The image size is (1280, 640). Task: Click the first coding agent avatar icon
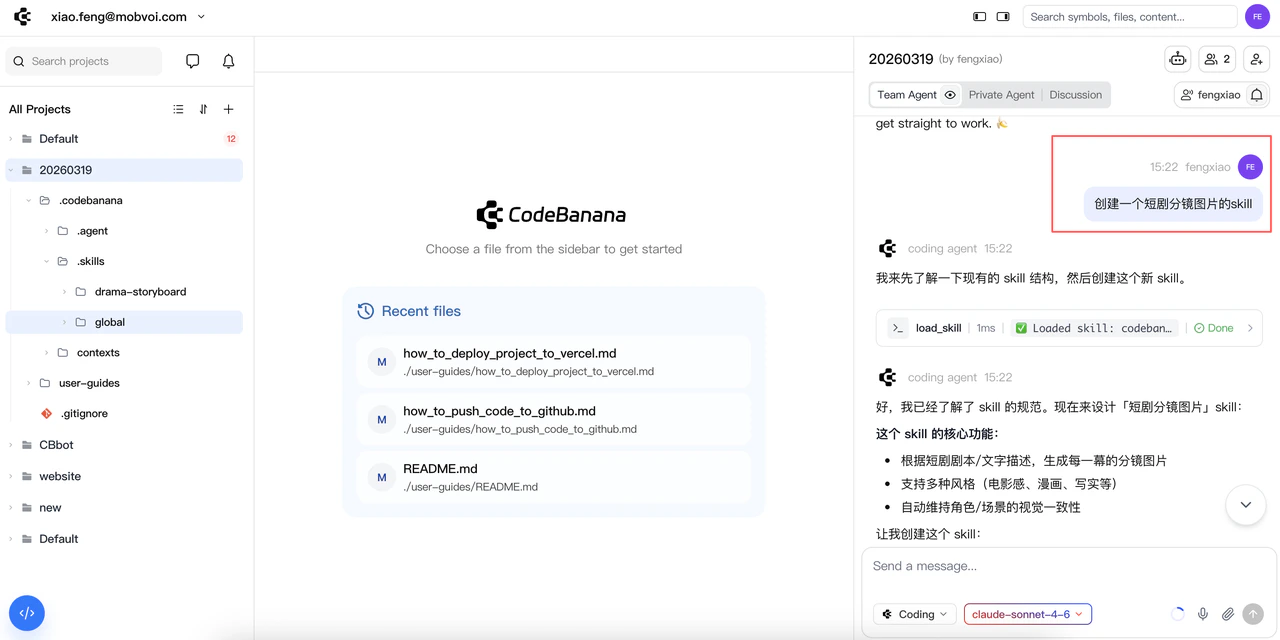click(887, 248)
